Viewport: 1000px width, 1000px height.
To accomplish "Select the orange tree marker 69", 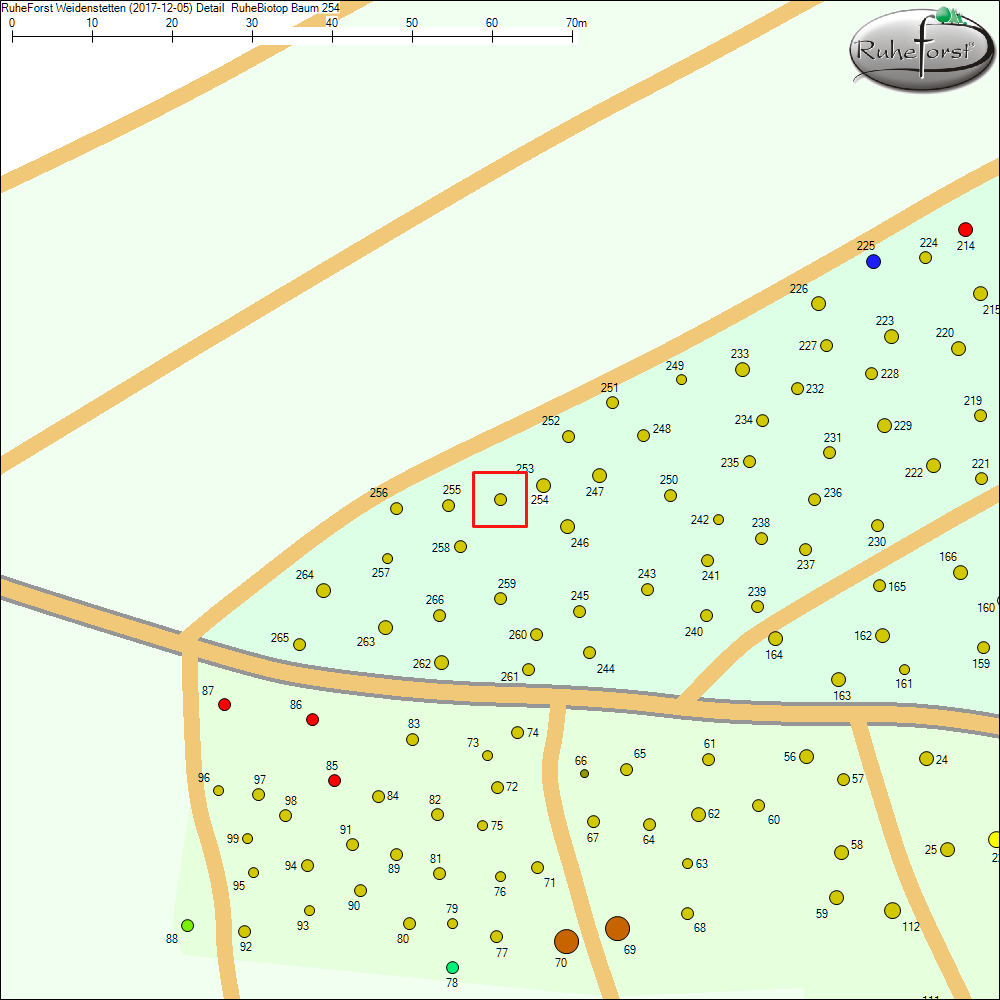I will (620, 930).
